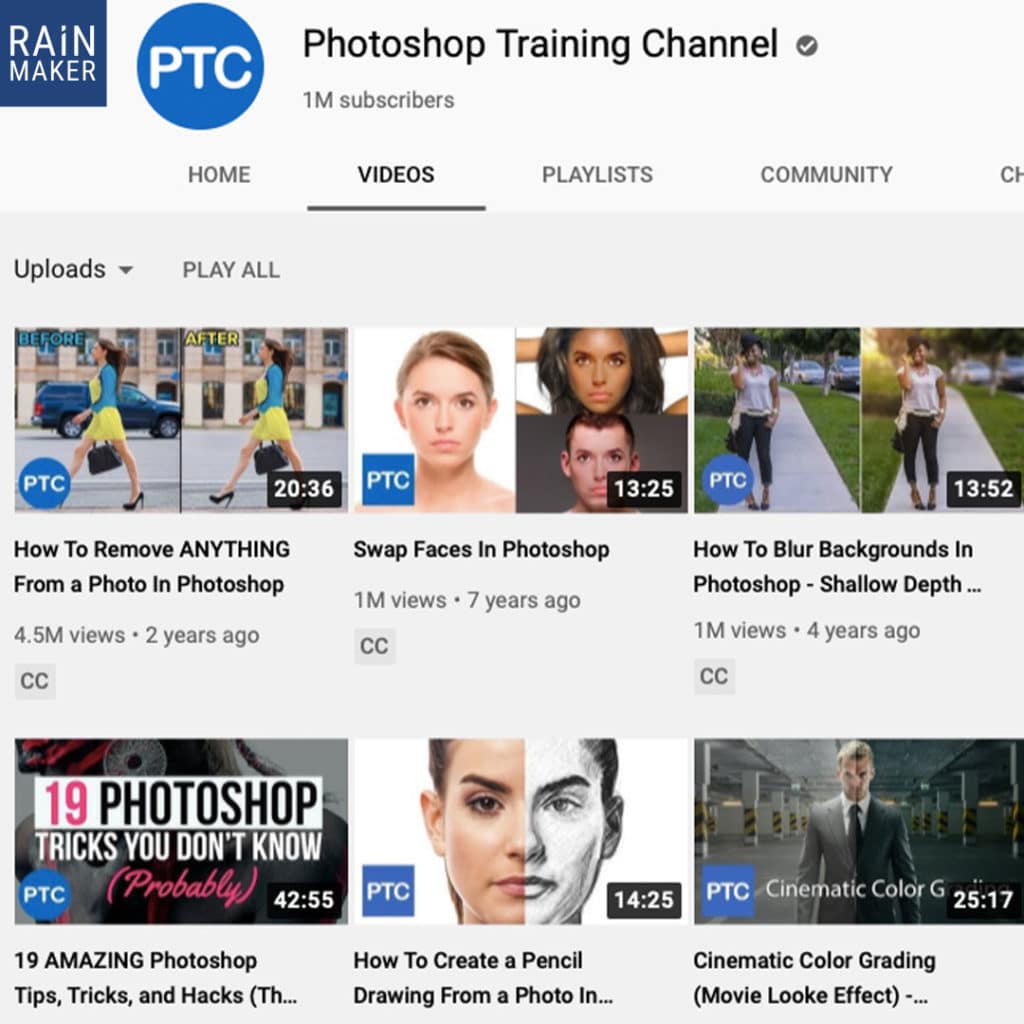Click the 42:55 duration badge
Screen dimensions: 1024x1024
point(303,900)
